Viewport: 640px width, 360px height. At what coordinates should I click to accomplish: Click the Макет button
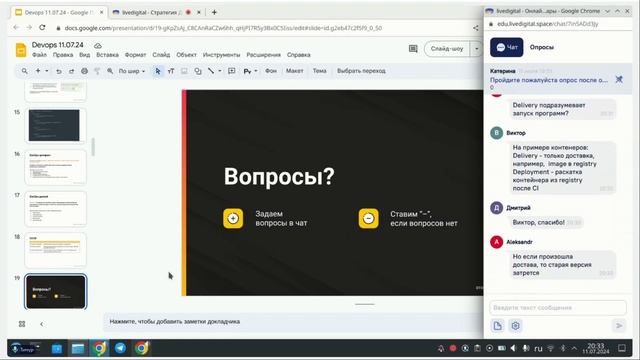(294, 71)
